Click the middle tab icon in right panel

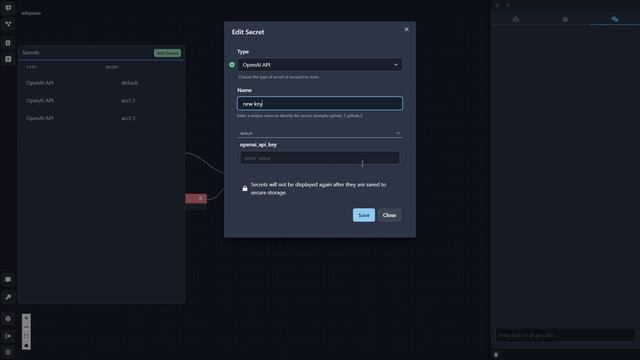(x=565, y=19)
